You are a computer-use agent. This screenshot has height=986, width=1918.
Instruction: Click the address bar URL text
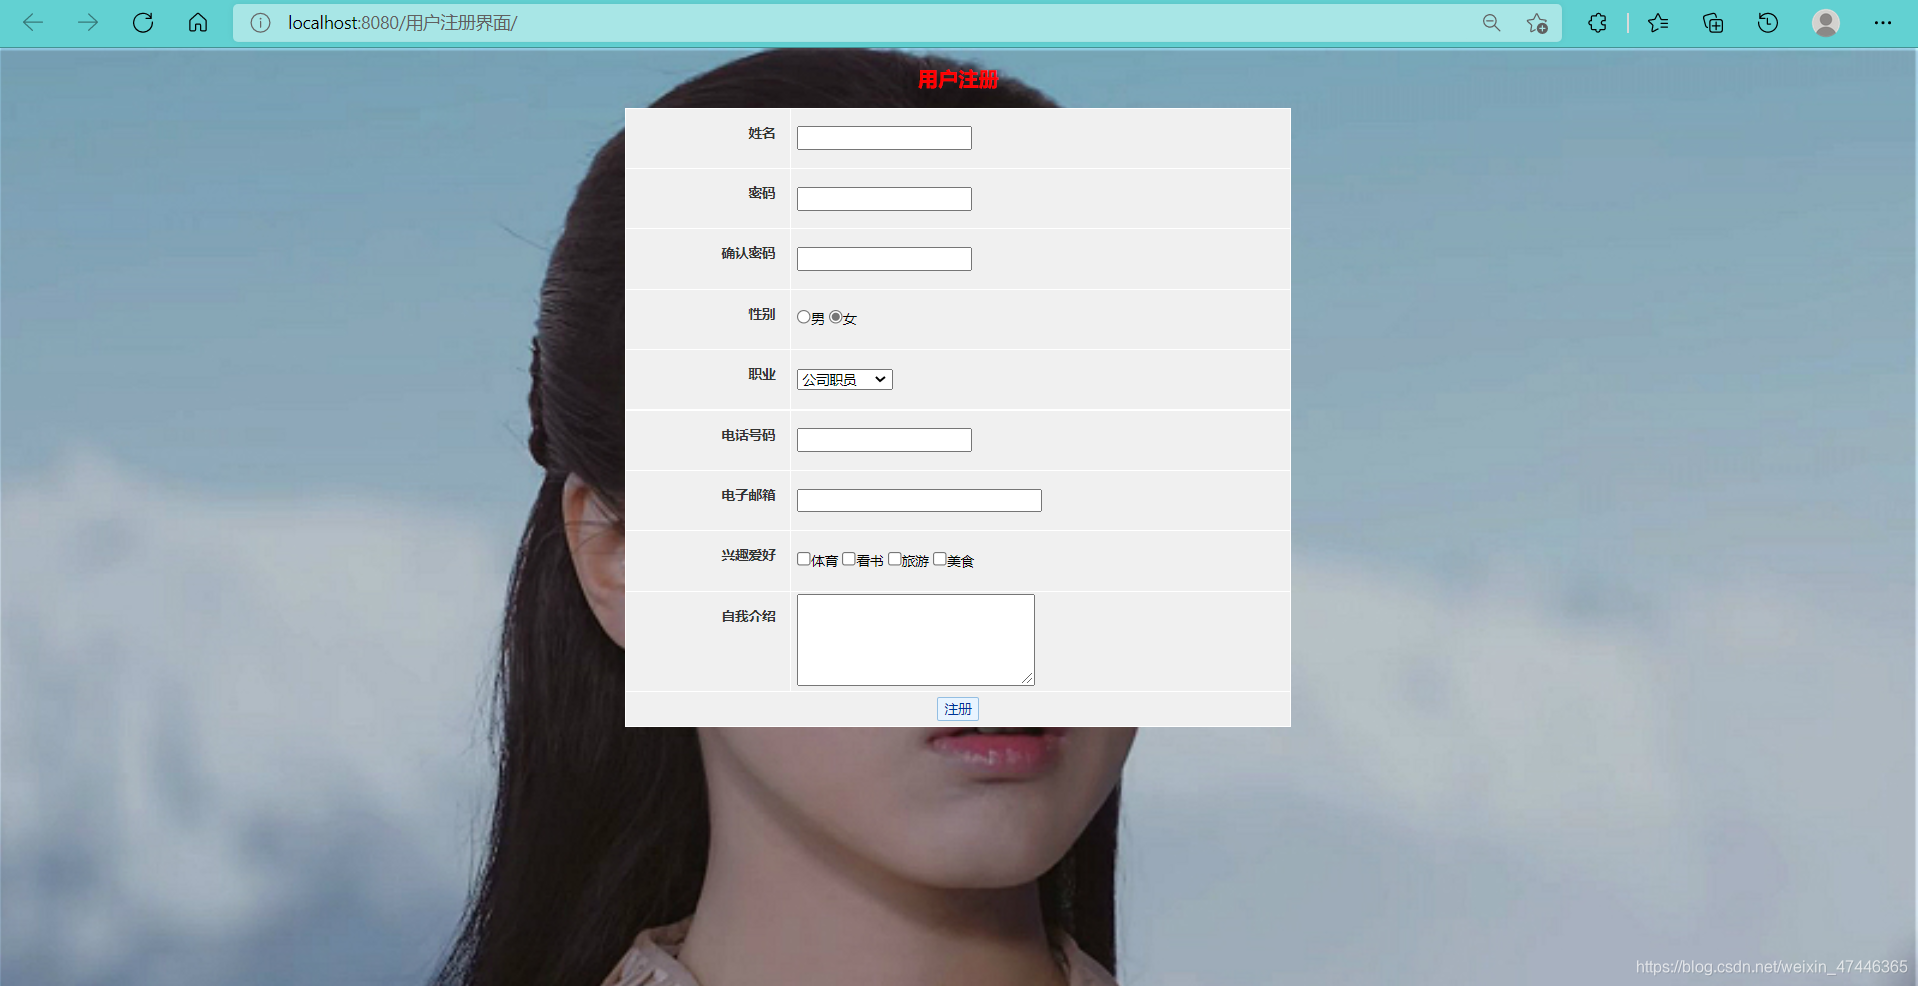[402, 23]
